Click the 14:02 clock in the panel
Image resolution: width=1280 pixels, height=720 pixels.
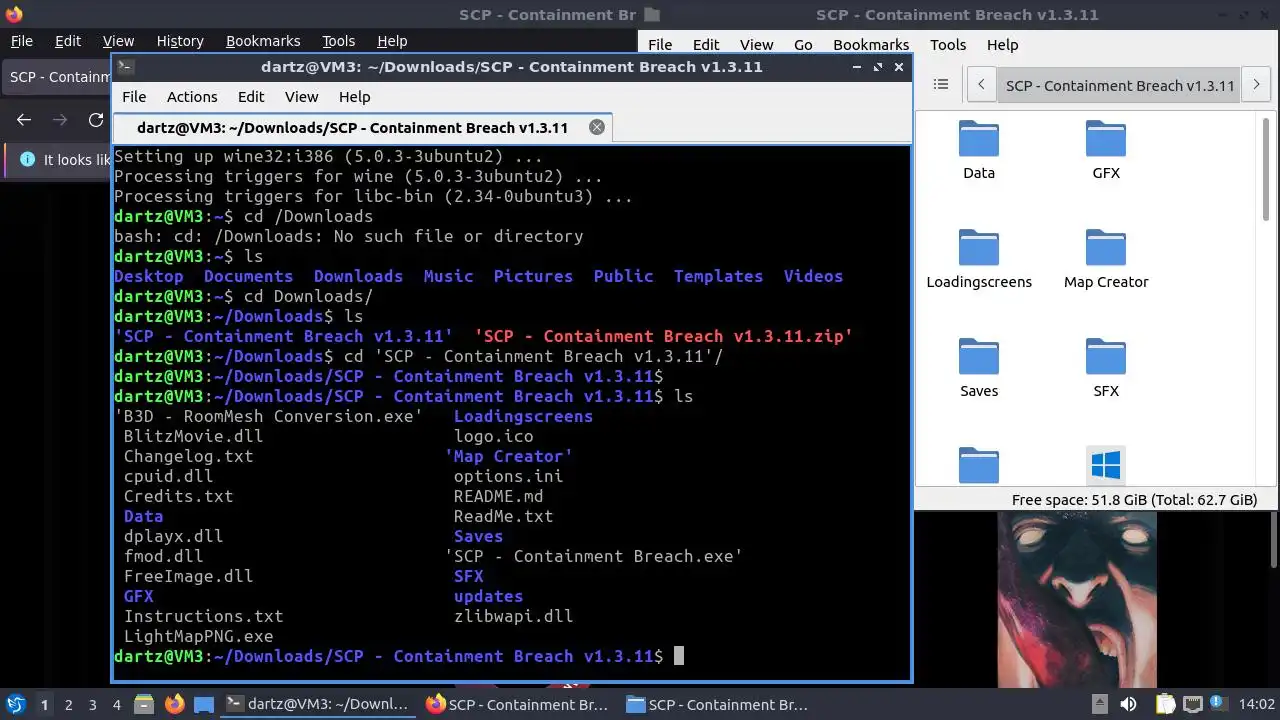tap(1257, 704)
